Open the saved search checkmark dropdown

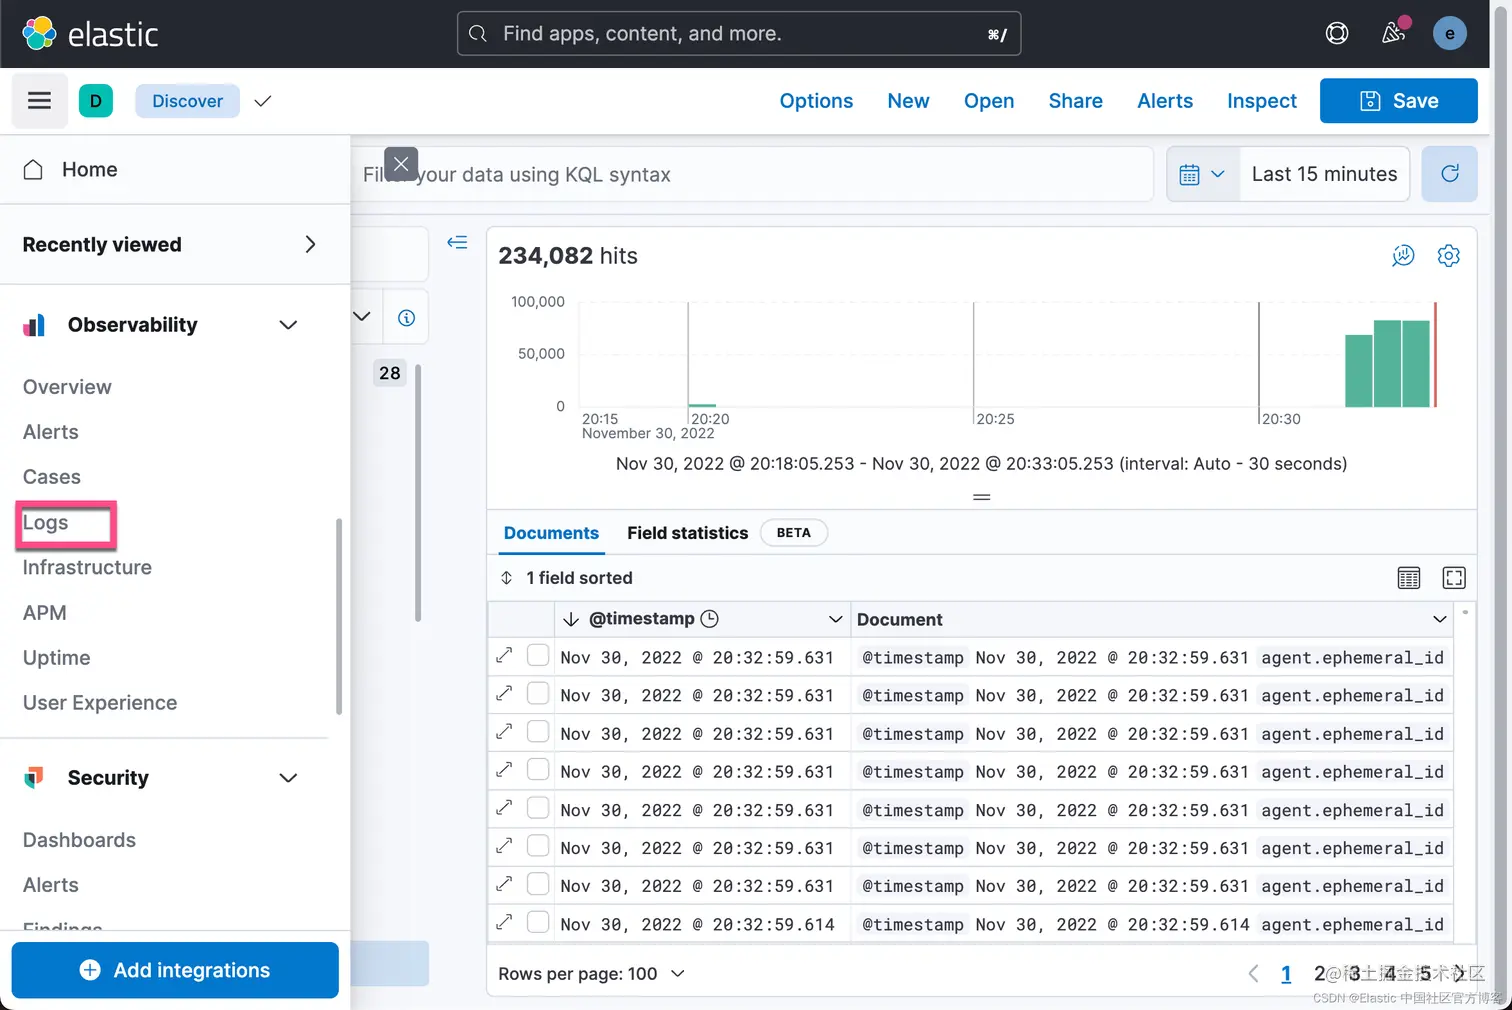point(263,101)
